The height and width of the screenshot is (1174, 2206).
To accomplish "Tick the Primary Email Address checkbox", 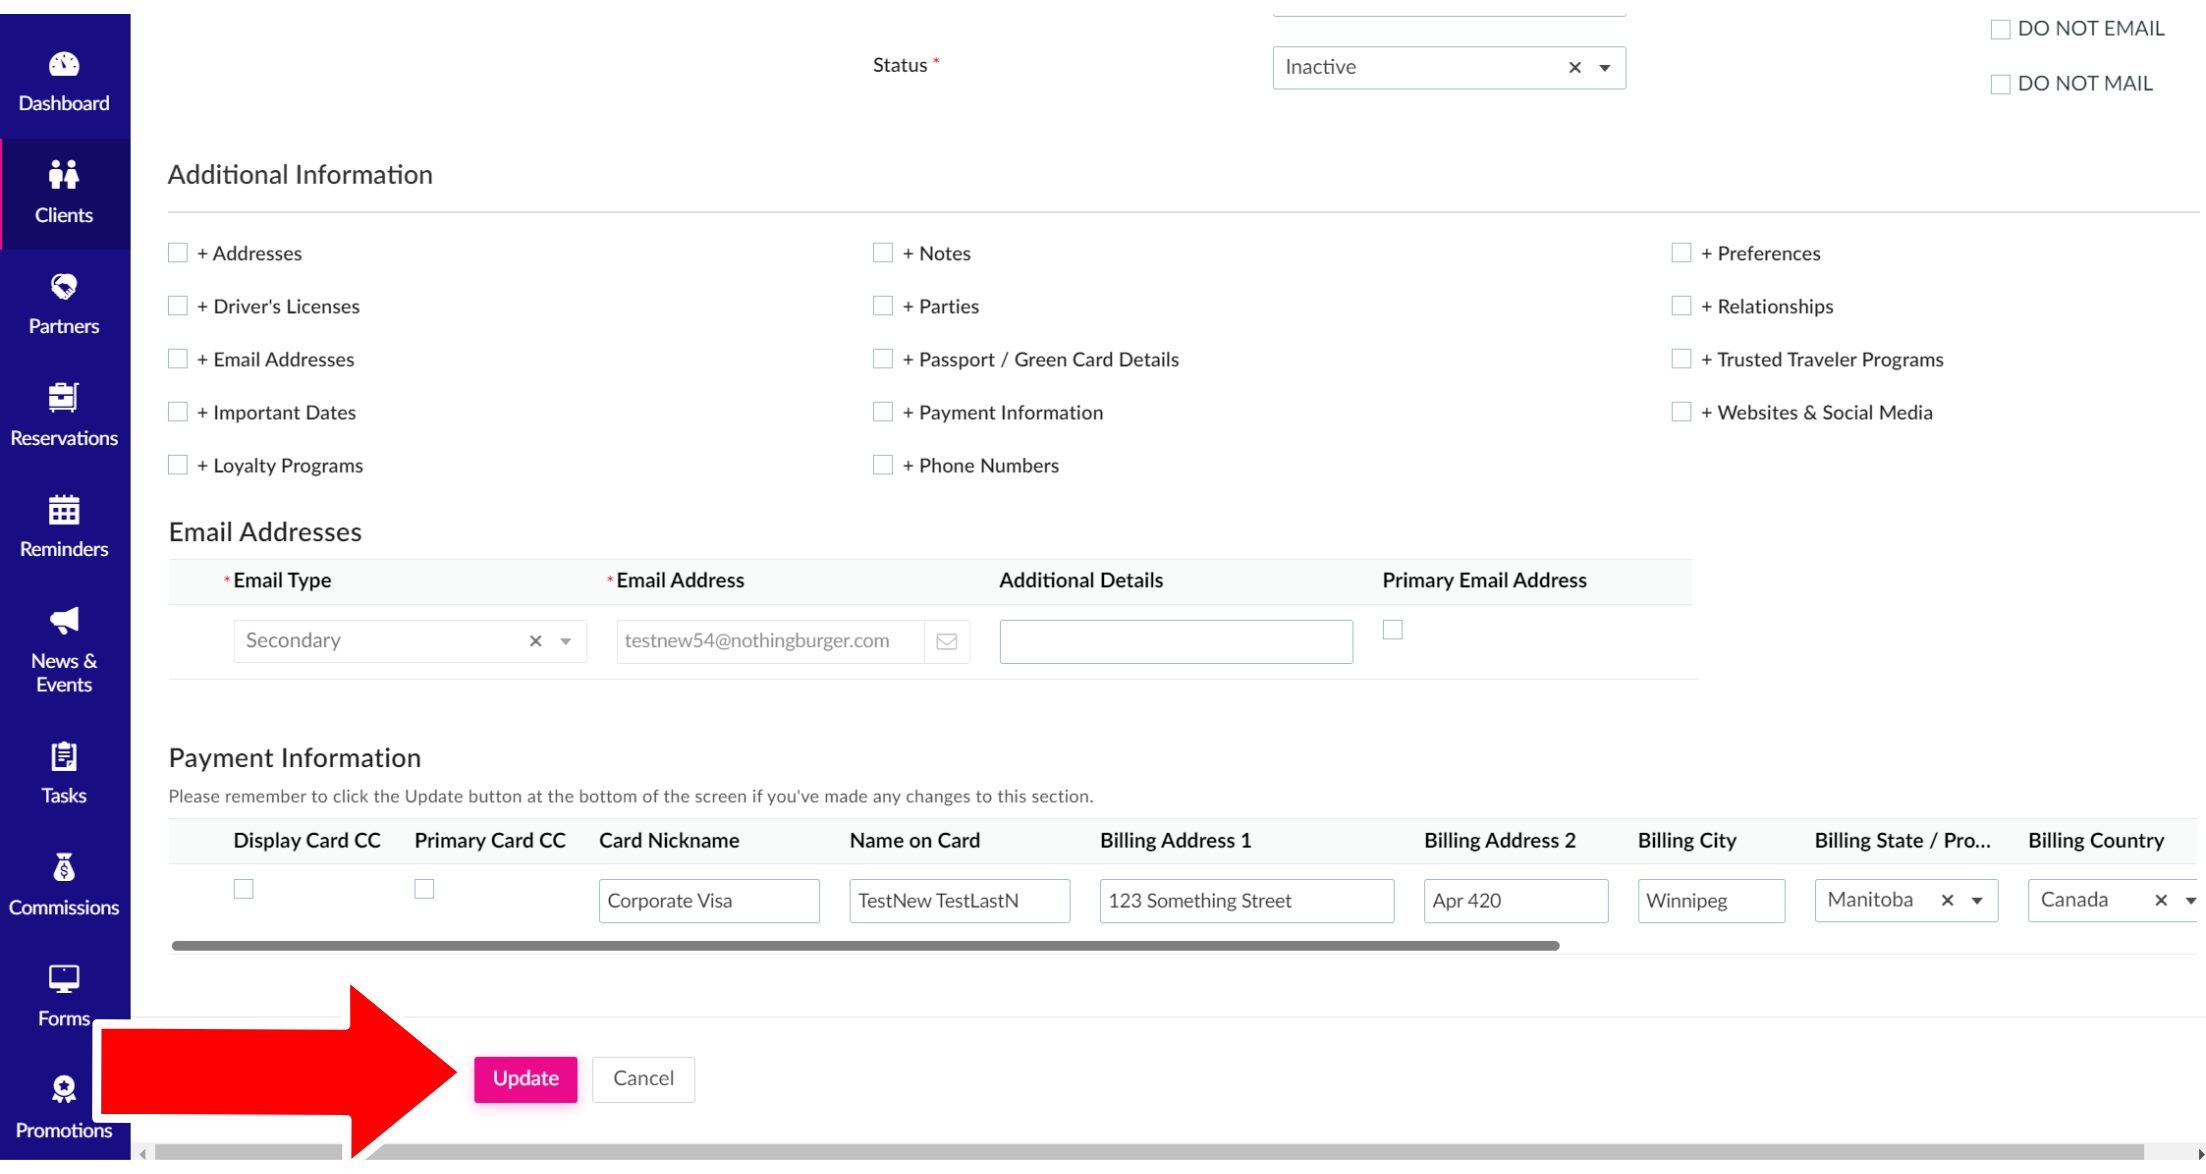I will (x=1392, y=630).
